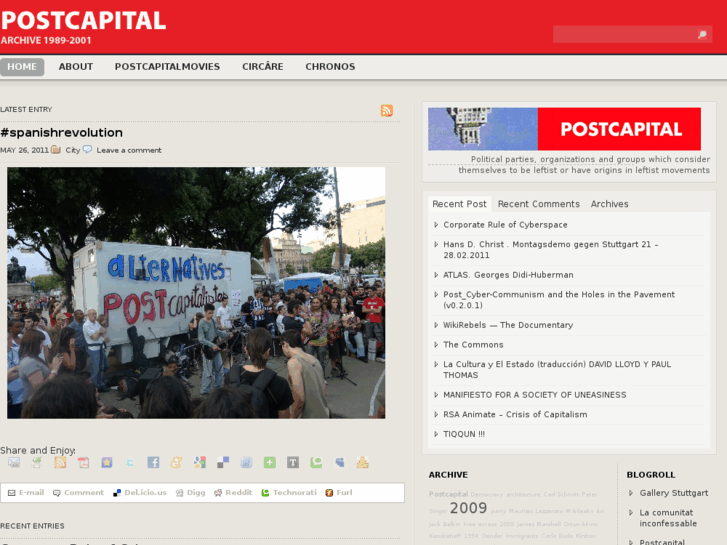Open La comunitat inconfessable blogroll link
The width and height of the screenshot is (727, 545).
point(668,518)
